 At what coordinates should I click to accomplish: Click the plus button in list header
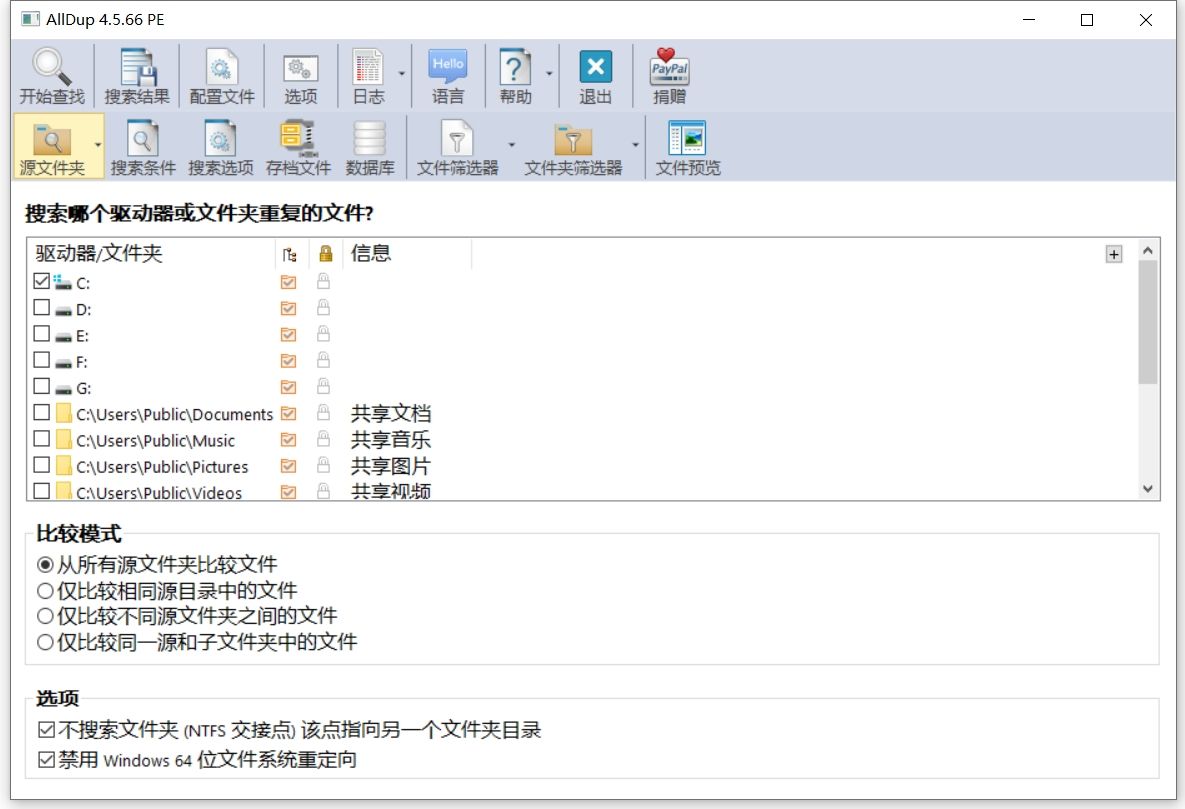1113,254
